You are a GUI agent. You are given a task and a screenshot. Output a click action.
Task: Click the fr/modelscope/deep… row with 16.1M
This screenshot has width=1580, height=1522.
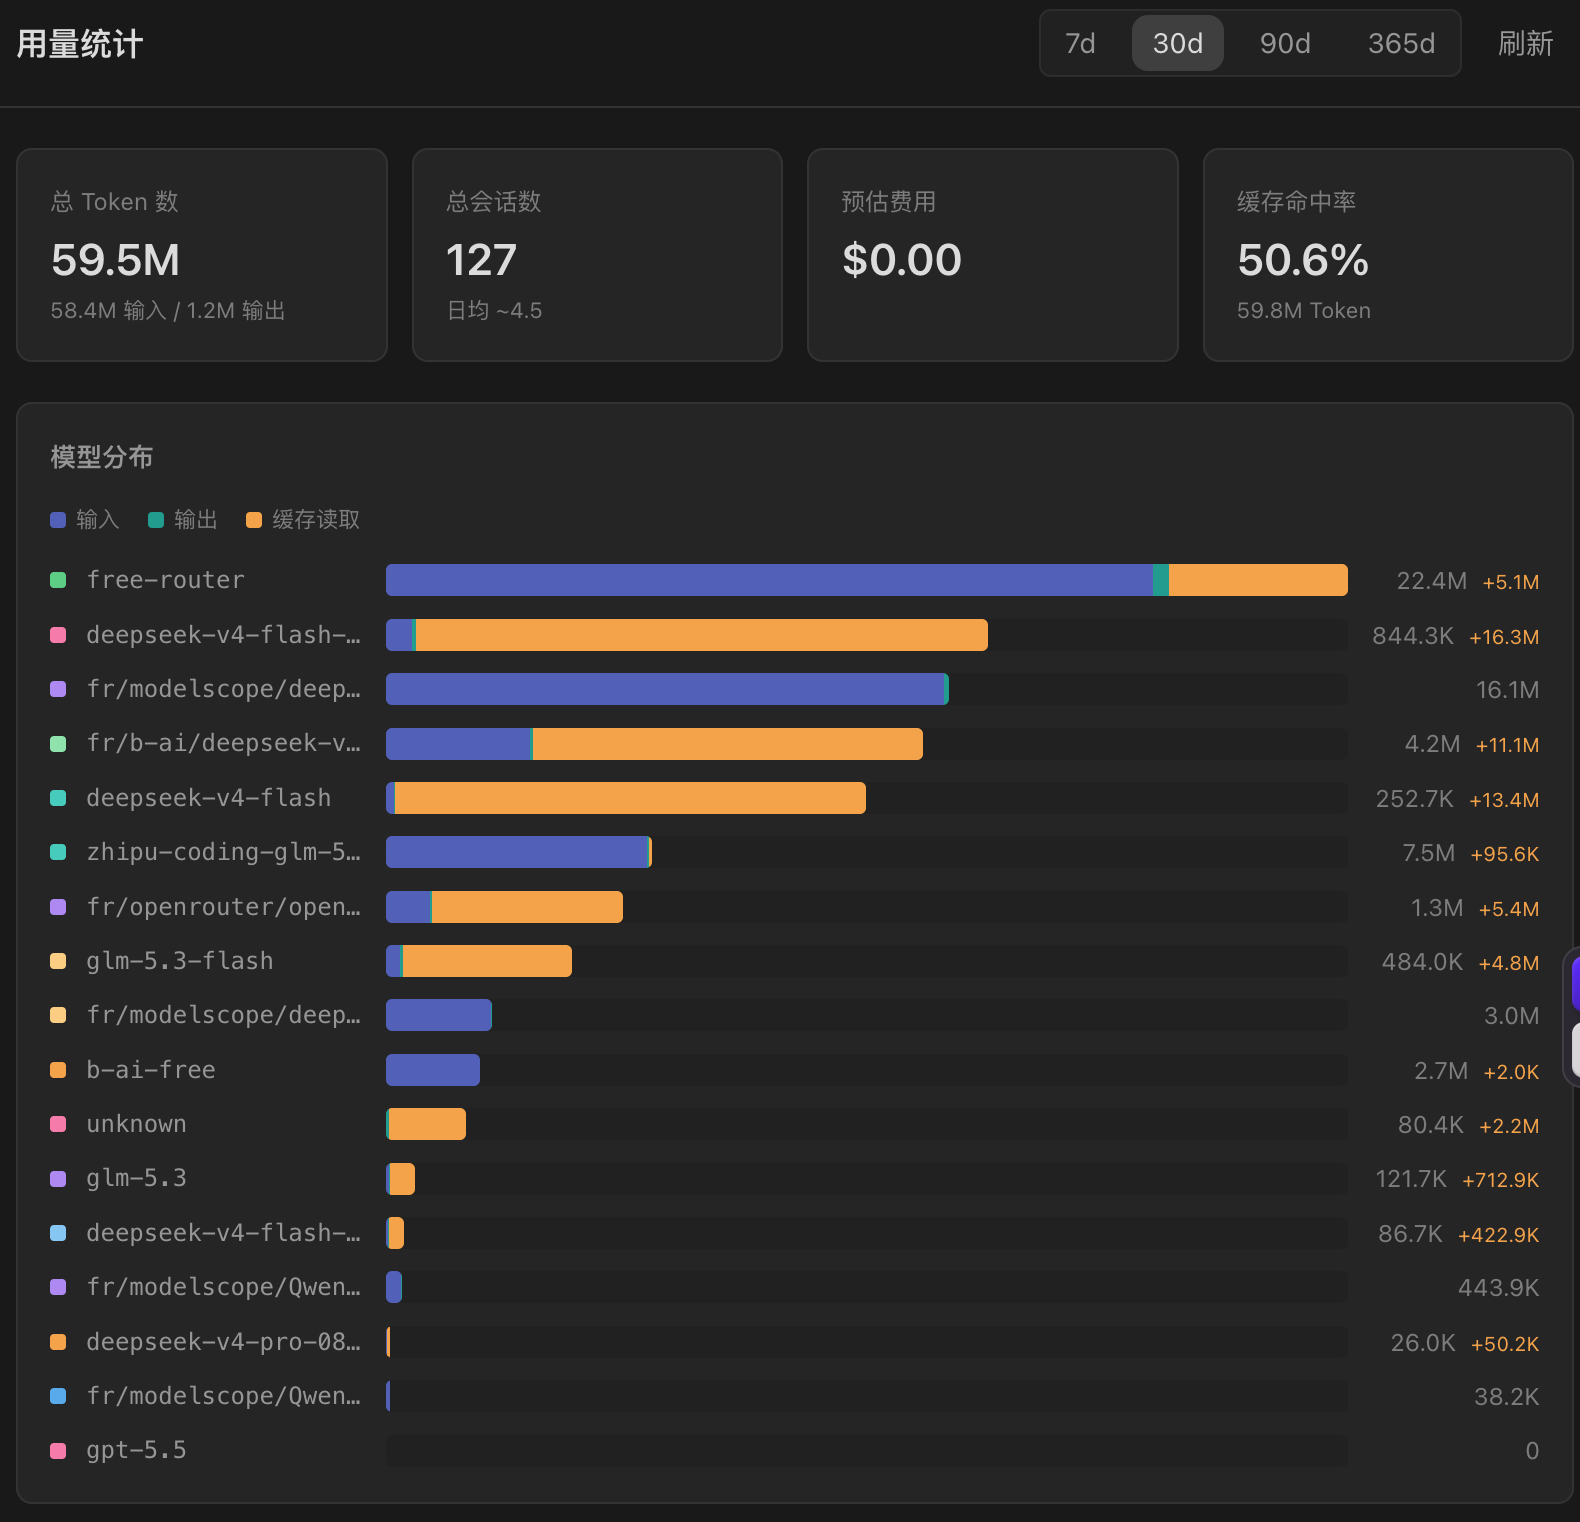[795, 689]
